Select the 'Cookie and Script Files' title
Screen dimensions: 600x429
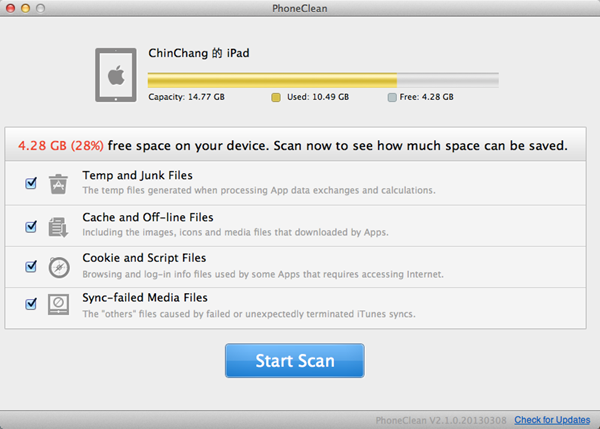144,258
